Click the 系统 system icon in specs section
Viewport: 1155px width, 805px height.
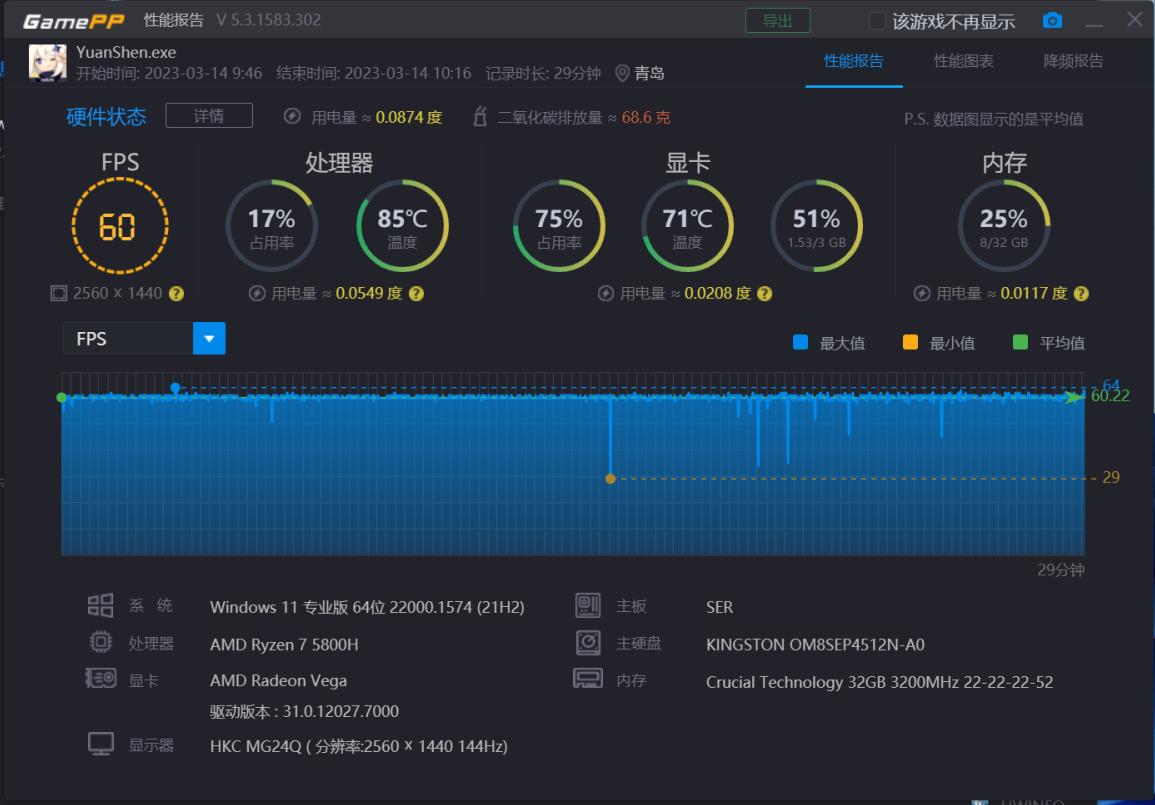pyautogui.click(x=100, y=605)
